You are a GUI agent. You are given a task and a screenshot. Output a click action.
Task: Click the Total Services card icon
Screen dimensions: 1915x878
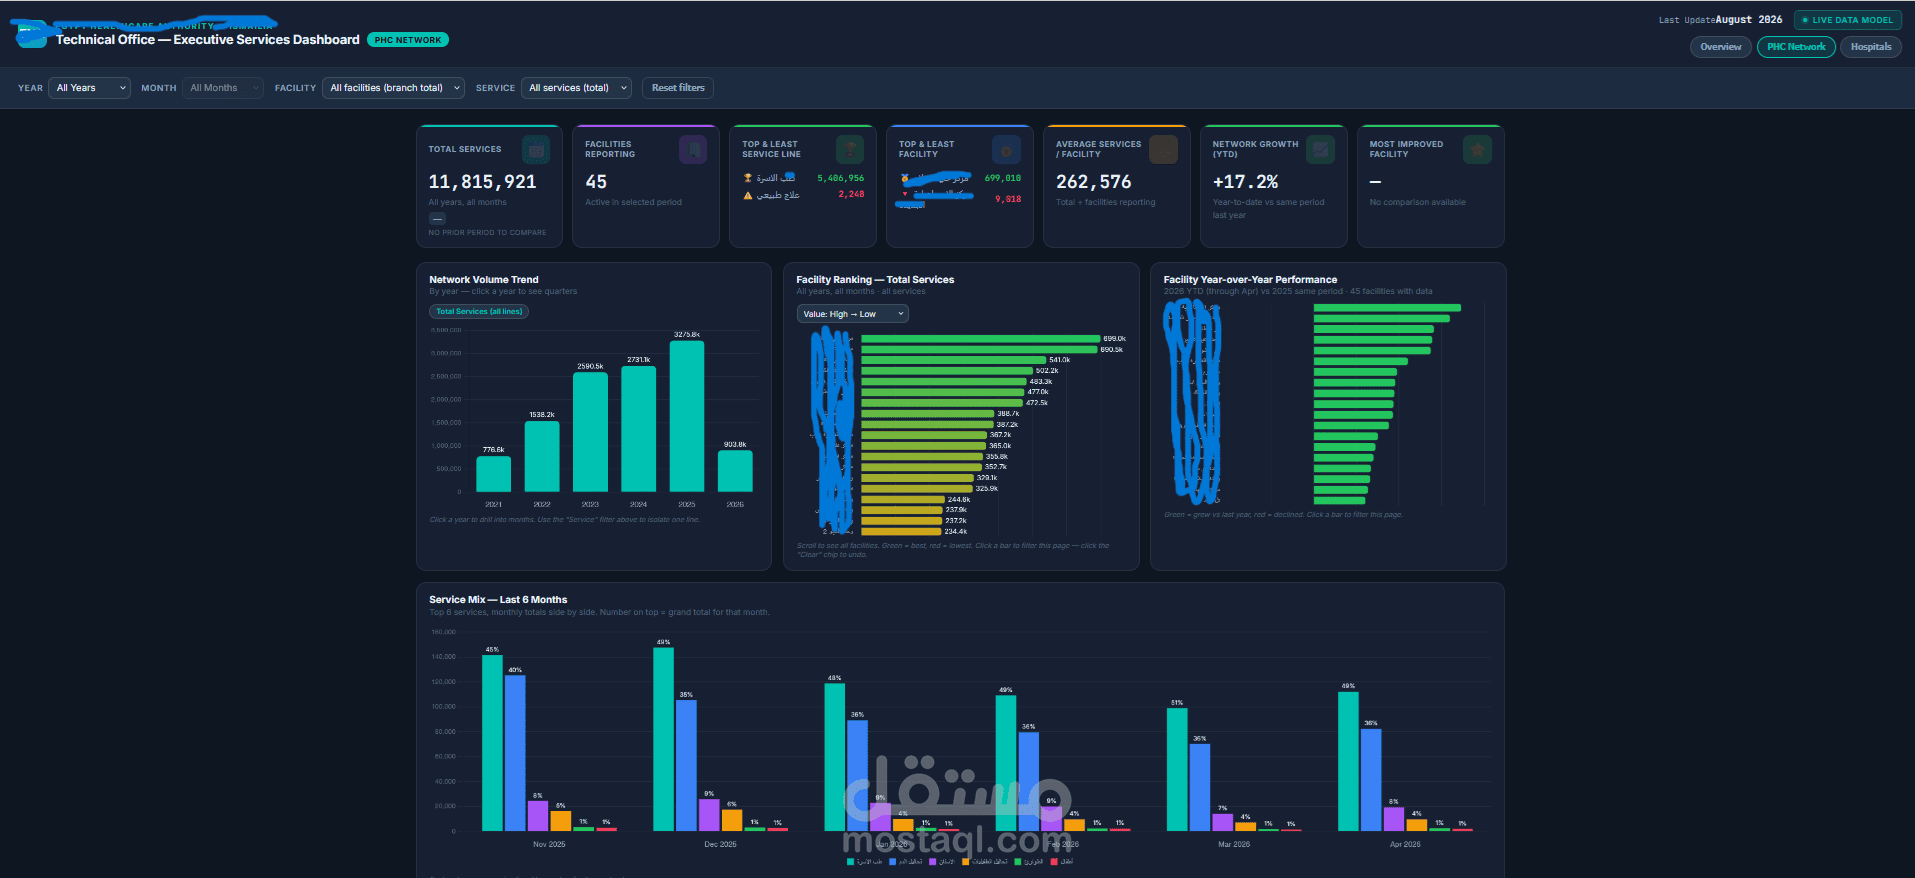(x=536, y=150)
